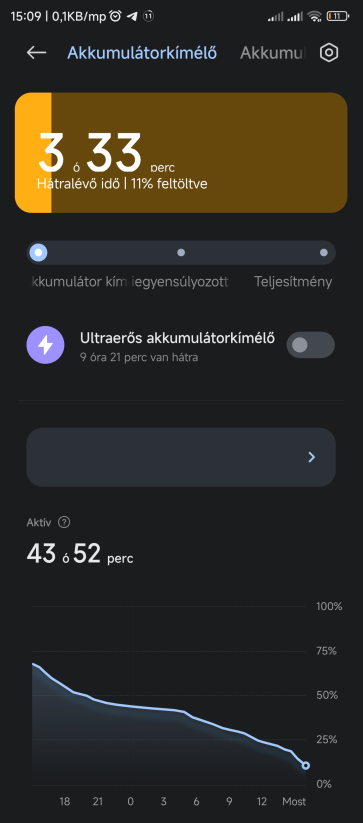Tap the battery indicator in status bar
The image size is (363, 823).
(x=338, y=16)
